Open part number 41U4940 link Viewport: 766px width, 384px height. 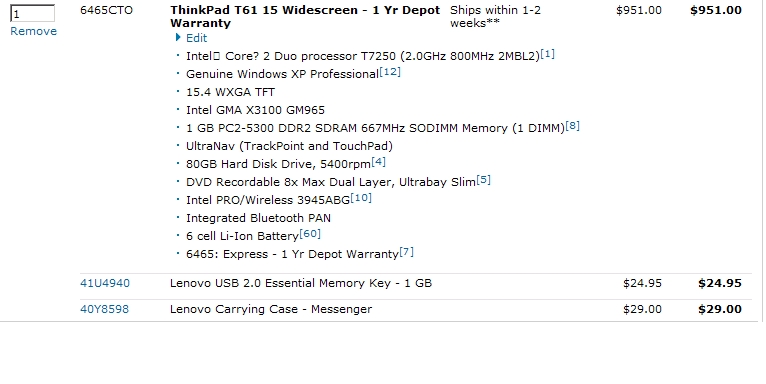(x=105, y=283)
